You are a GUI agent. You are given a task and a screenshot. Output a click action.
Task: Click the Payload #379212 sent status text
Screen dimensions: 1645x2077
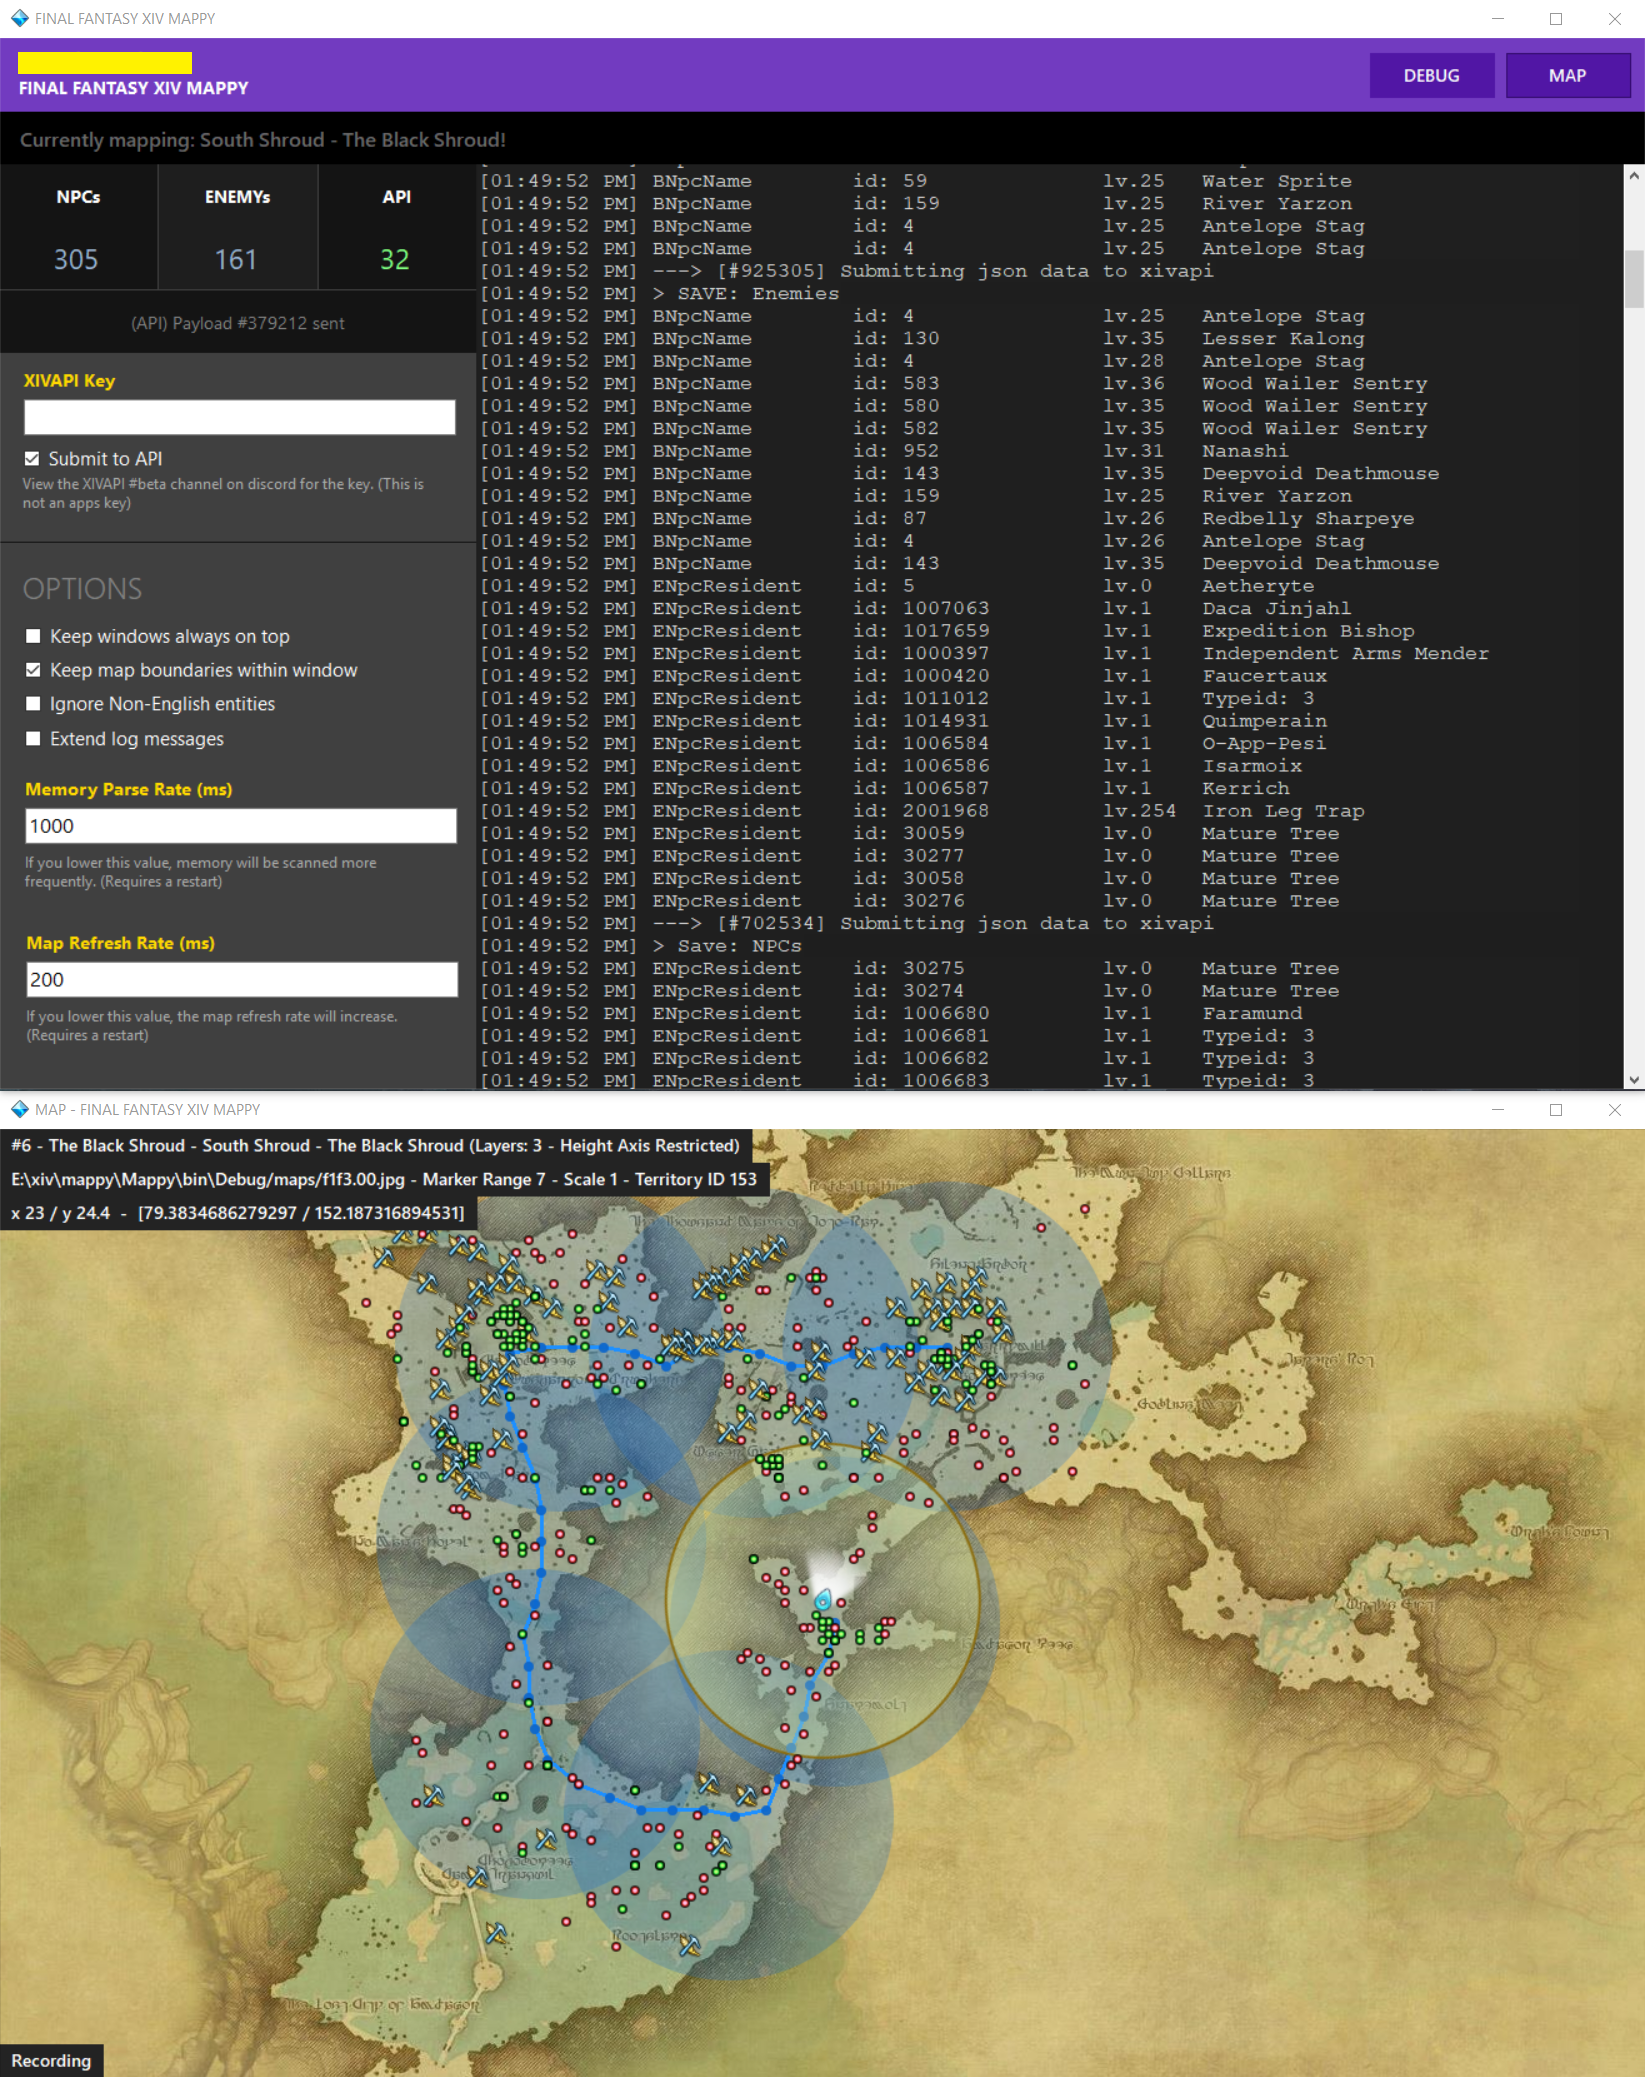click(x=238, y=323)
